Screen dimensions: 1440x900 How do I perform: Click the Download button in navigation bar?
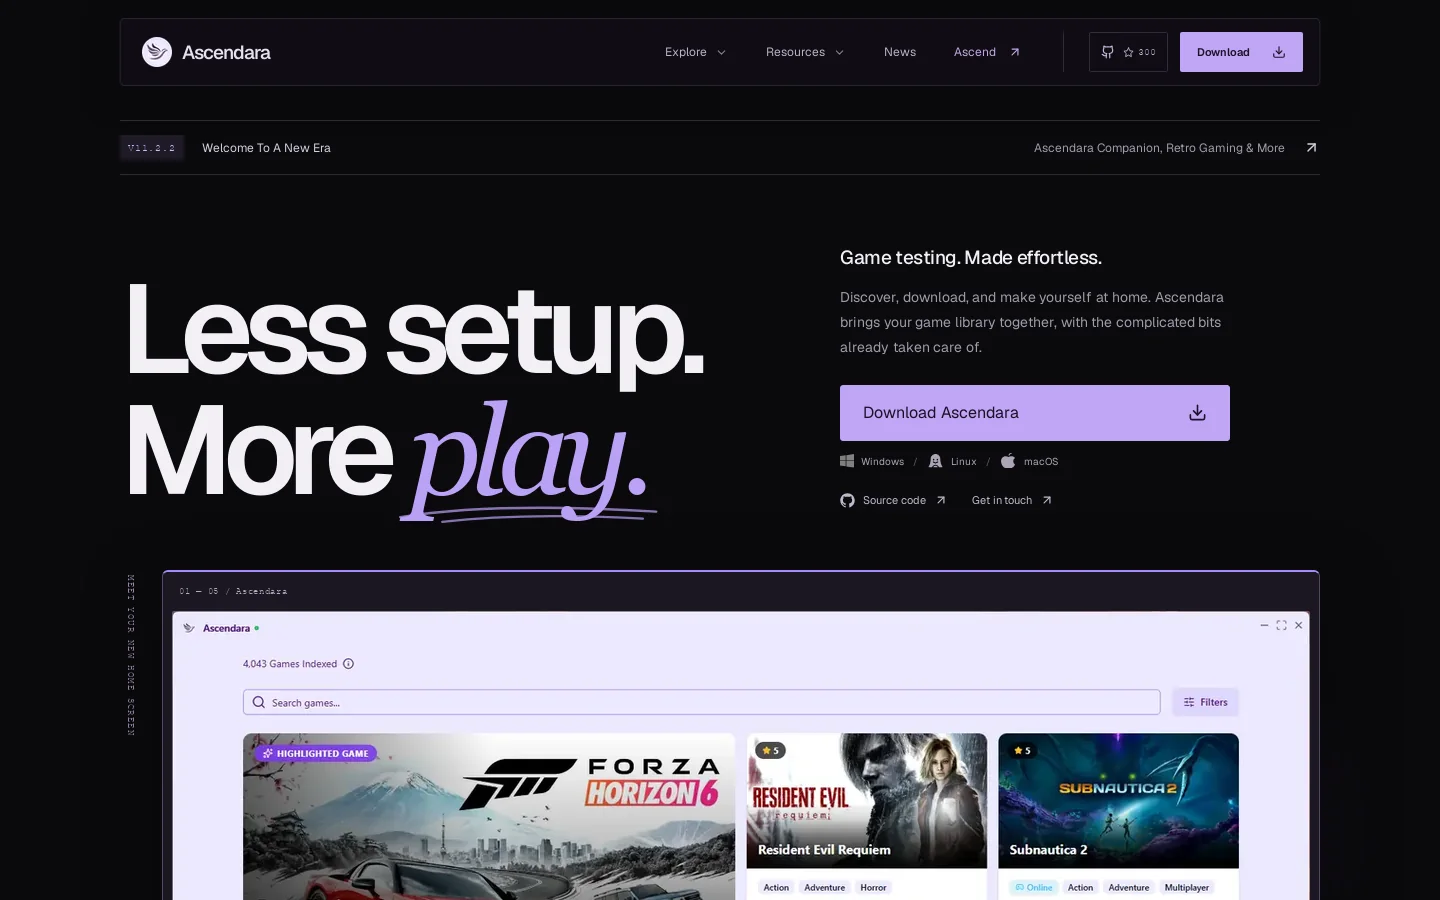coord(1241,52)
